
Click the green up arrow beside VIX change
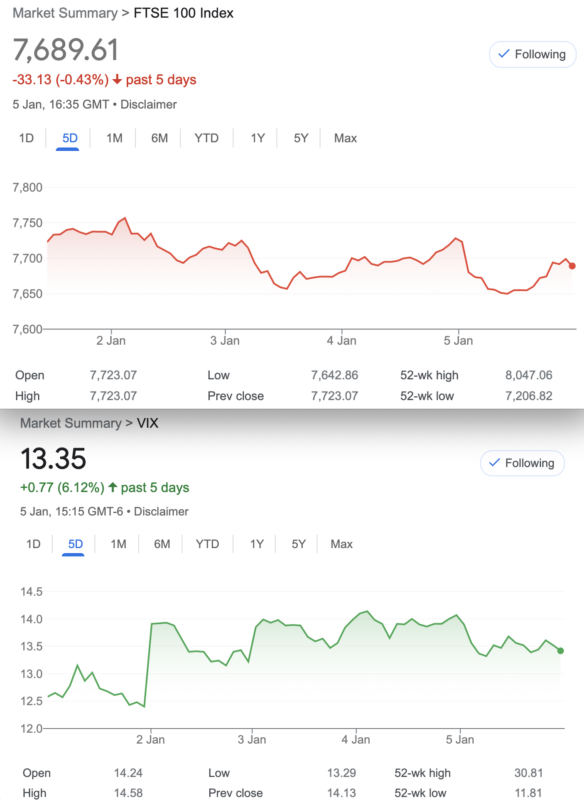pos(113,487)
